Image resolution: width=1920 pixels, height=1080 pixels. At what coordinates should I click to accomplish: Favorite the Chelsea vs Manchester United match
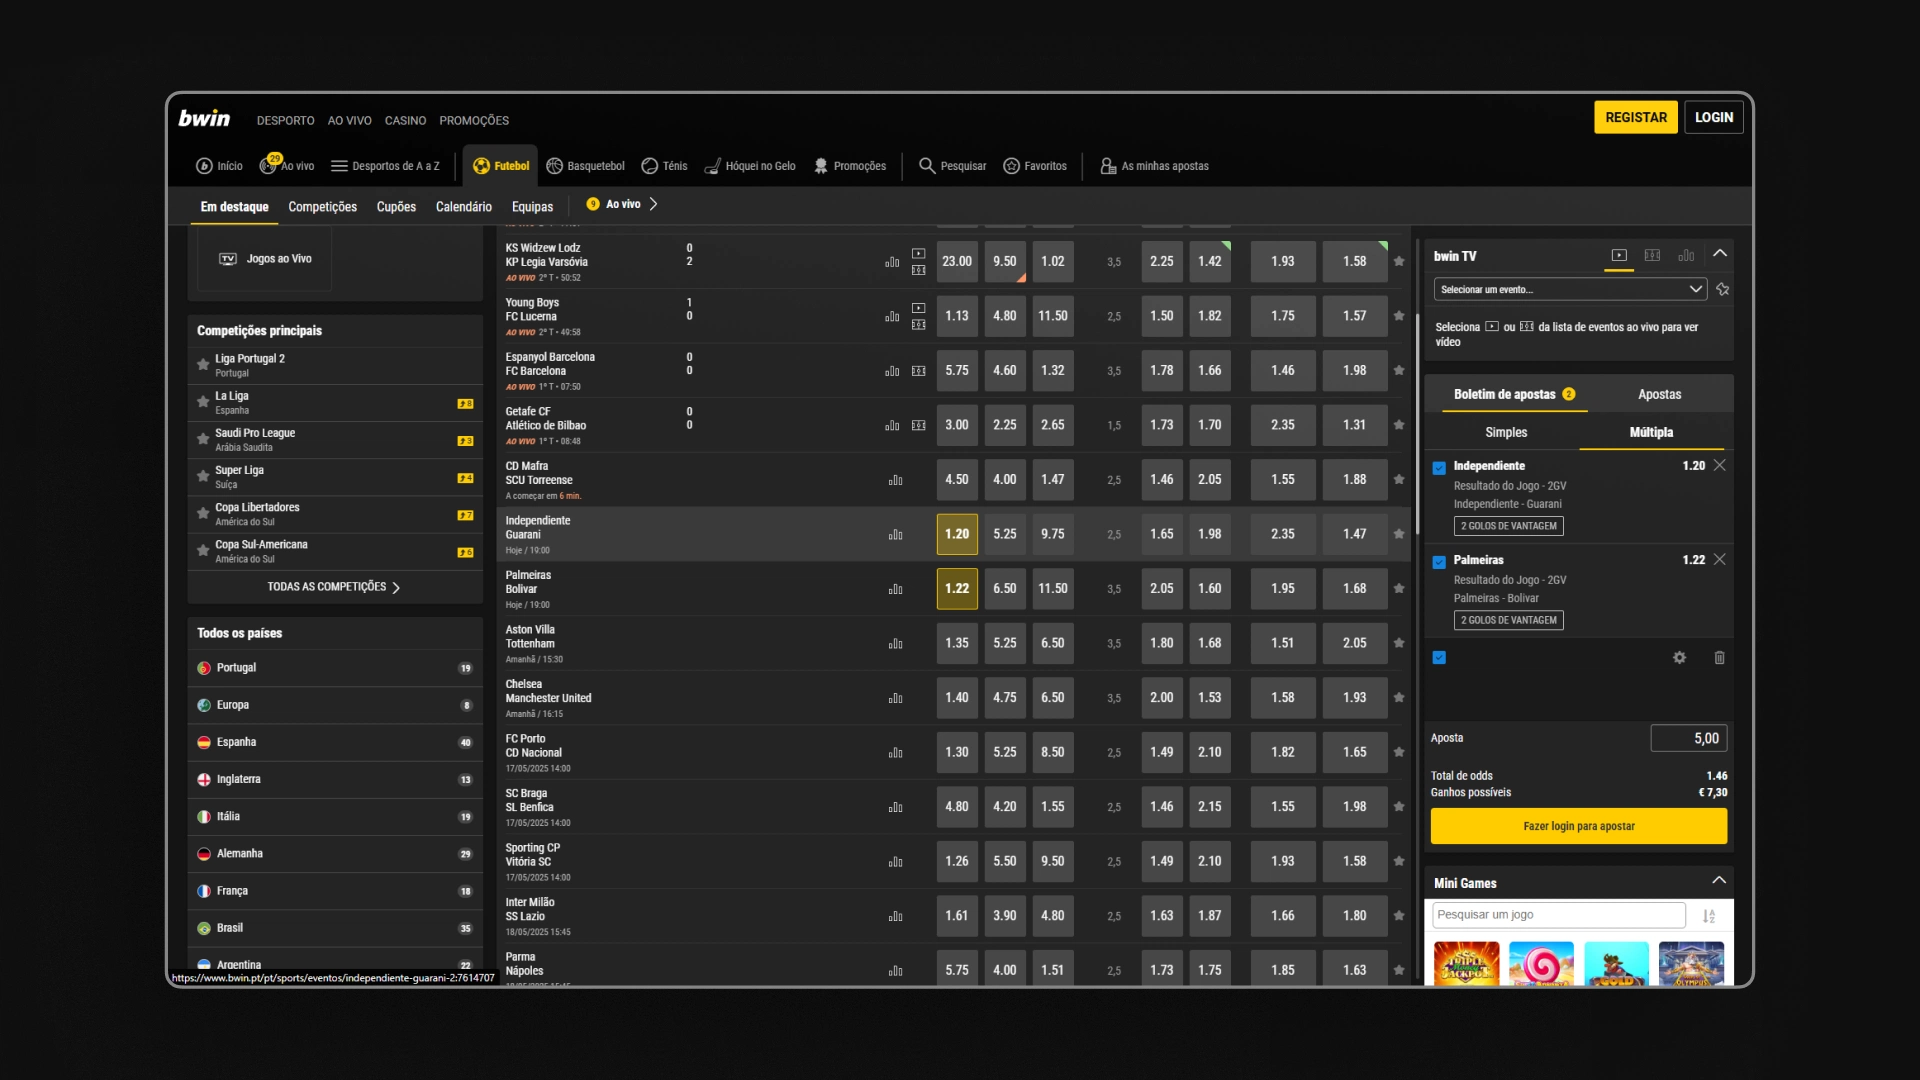coord(1399,698)
